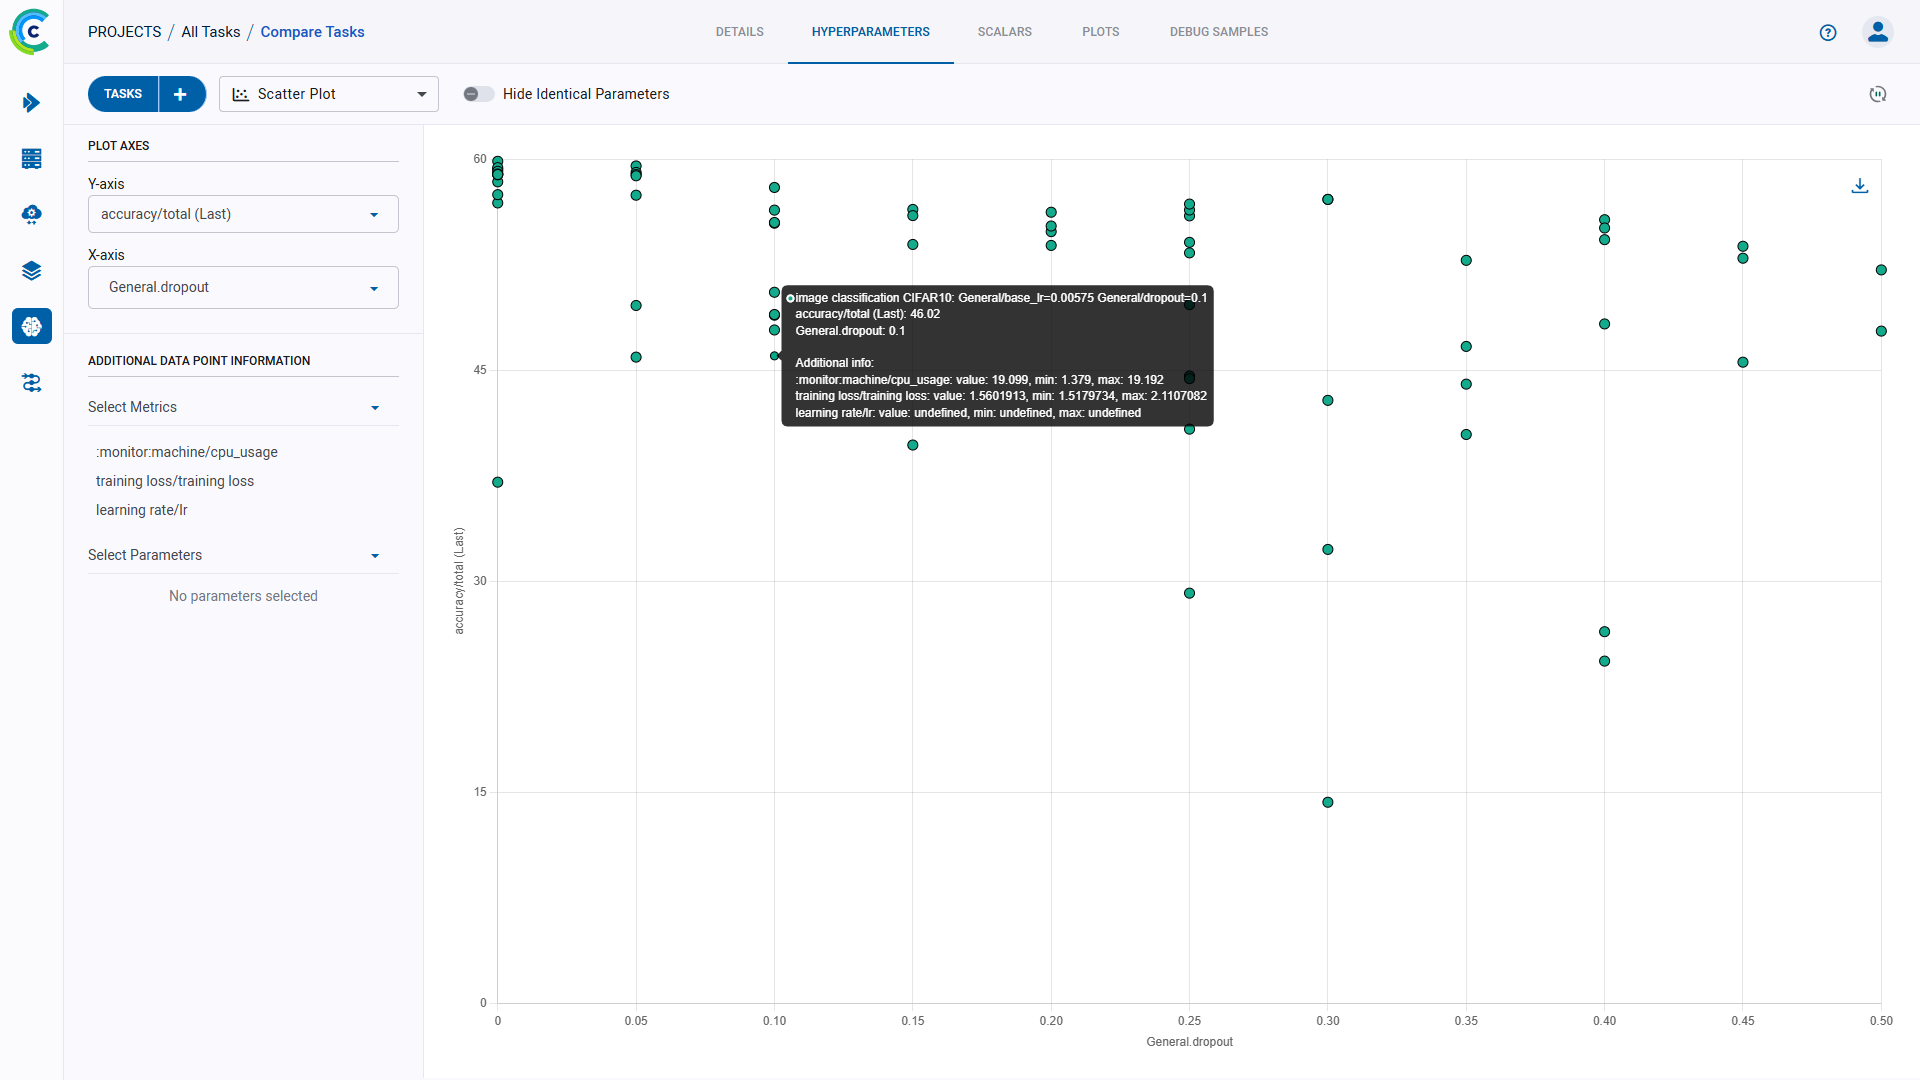Open the help menu
The height and width of the screenshot is (1080, 1920).
[1828, 32]
